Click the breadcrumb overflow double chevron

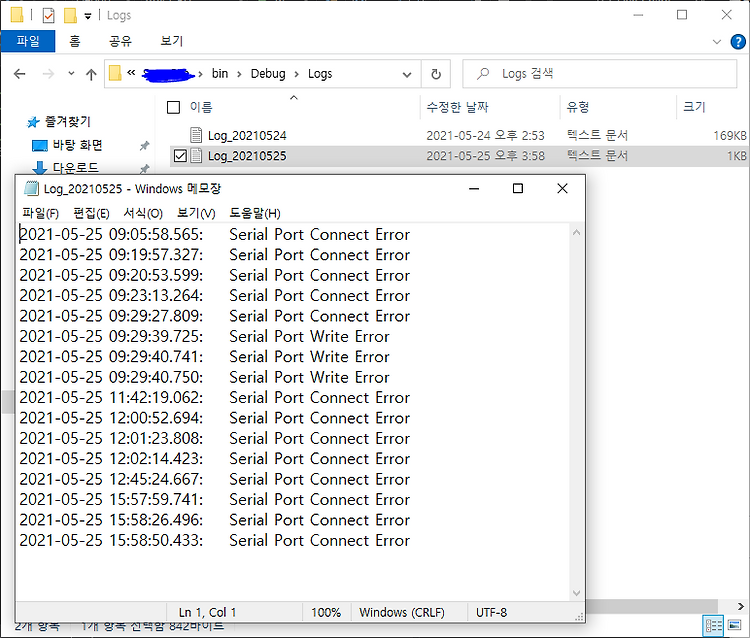point(131,73)
